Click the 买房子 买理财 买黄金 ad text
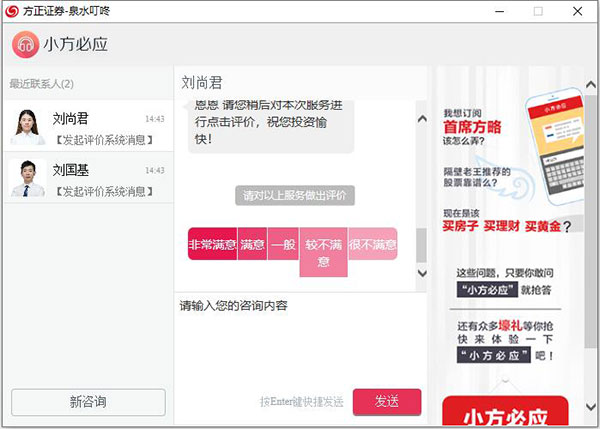 502,226
